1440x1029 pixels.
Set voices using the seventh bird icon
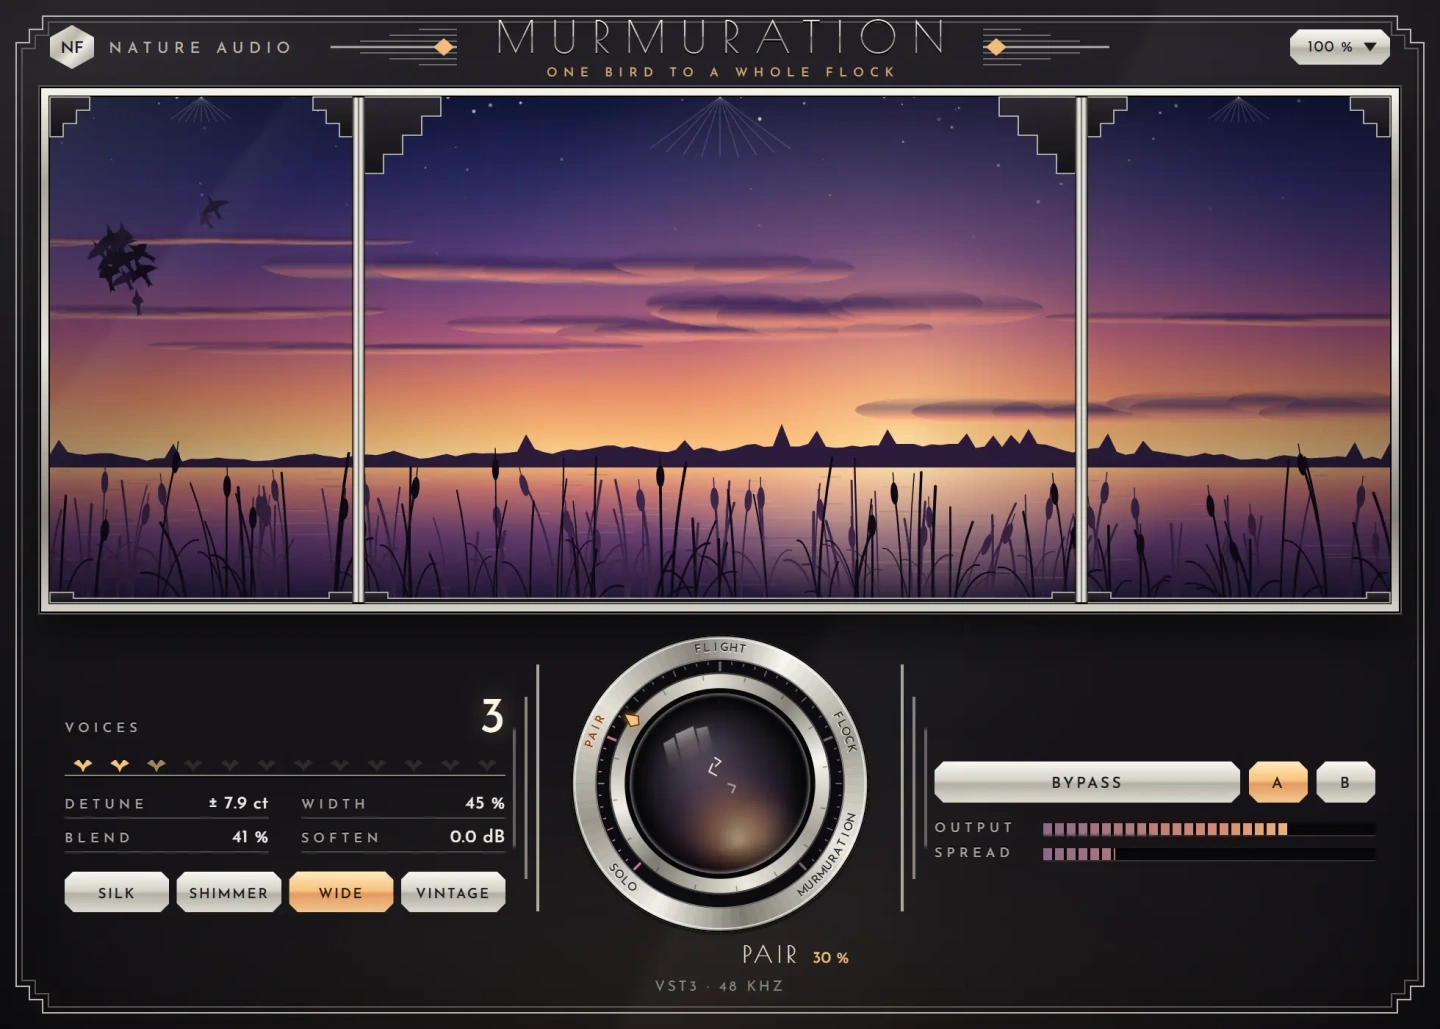click(x=303, y=765)
